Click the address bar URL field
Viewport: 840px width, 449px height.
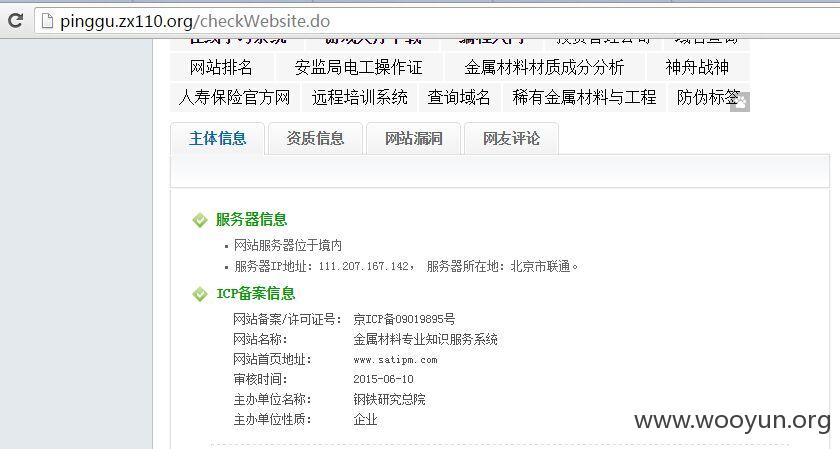437,21
